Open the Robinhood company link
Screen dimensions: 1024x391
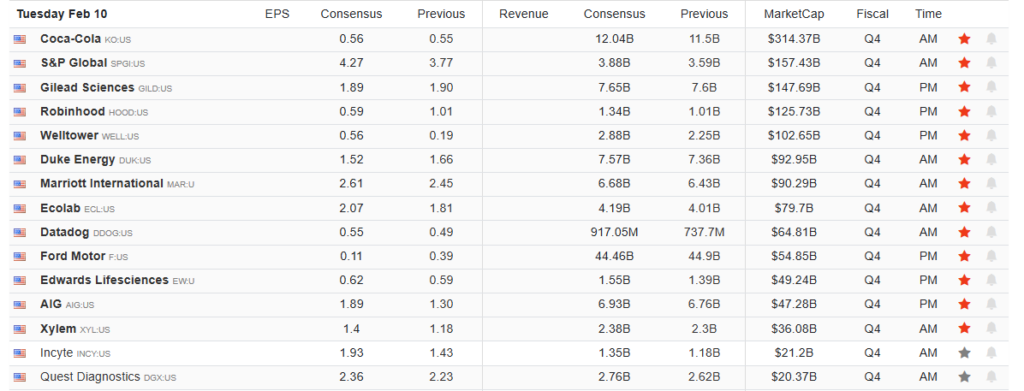[x=72, y=112]
